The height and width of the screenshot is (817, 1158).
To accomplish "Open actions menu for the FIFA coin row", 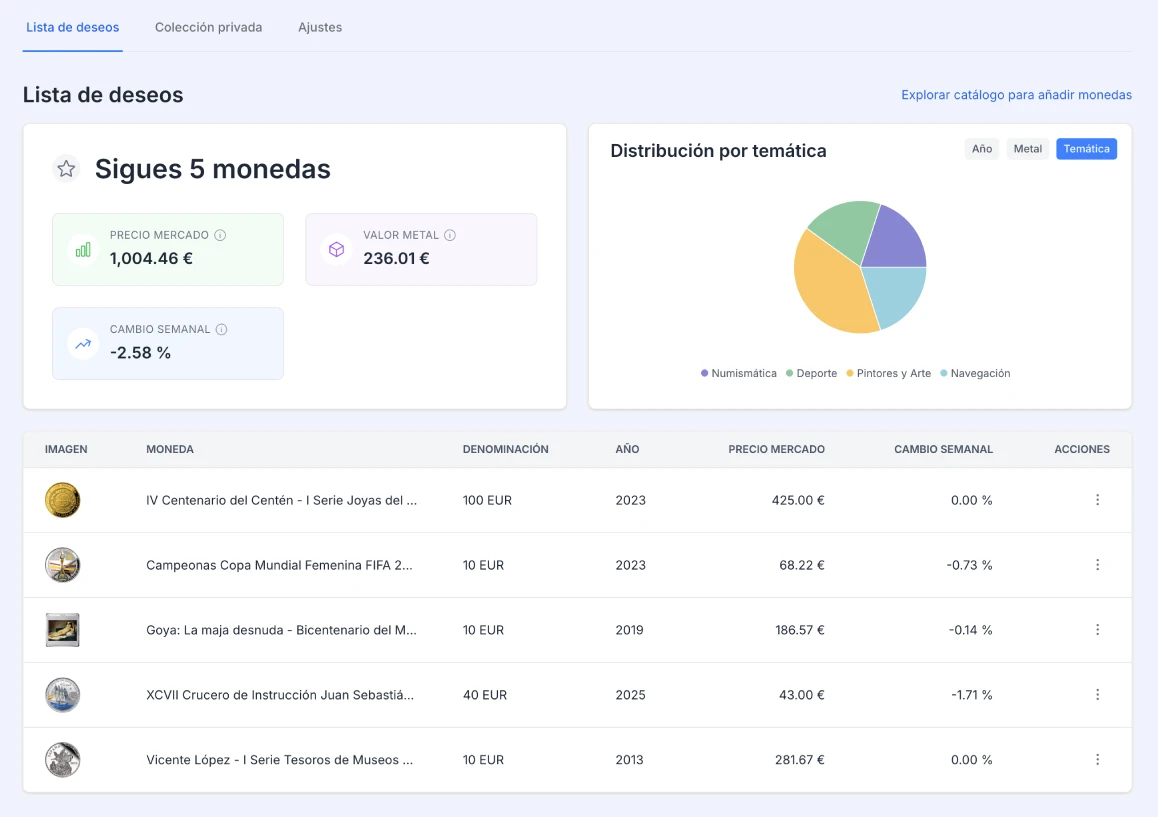I will point(1097,565).
